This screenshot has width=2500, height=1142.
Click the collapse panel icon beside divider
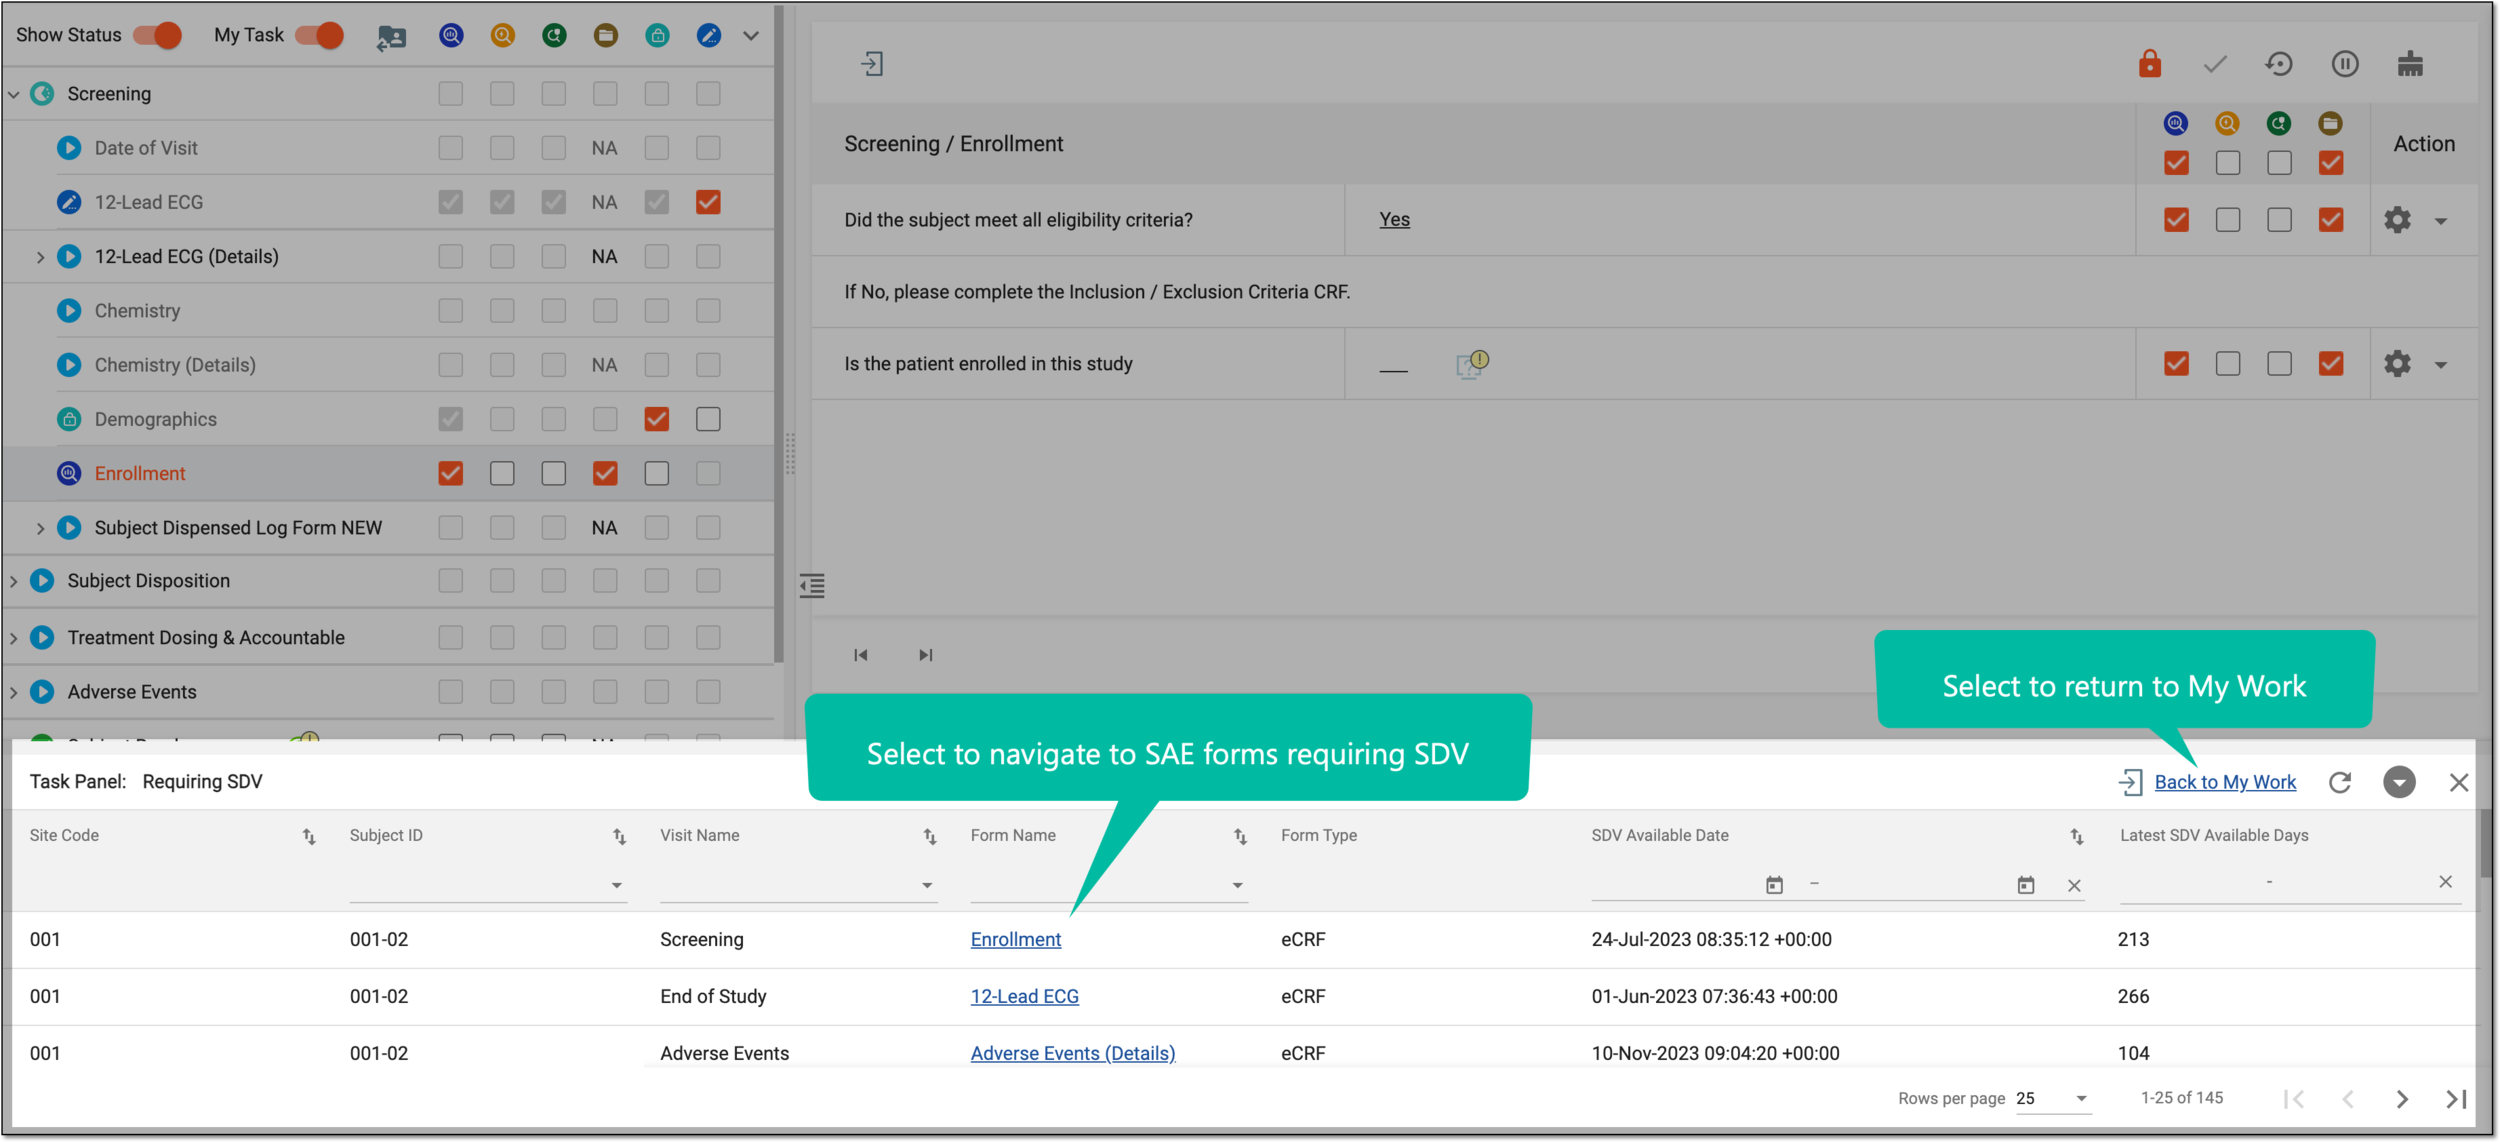[812, 586]
